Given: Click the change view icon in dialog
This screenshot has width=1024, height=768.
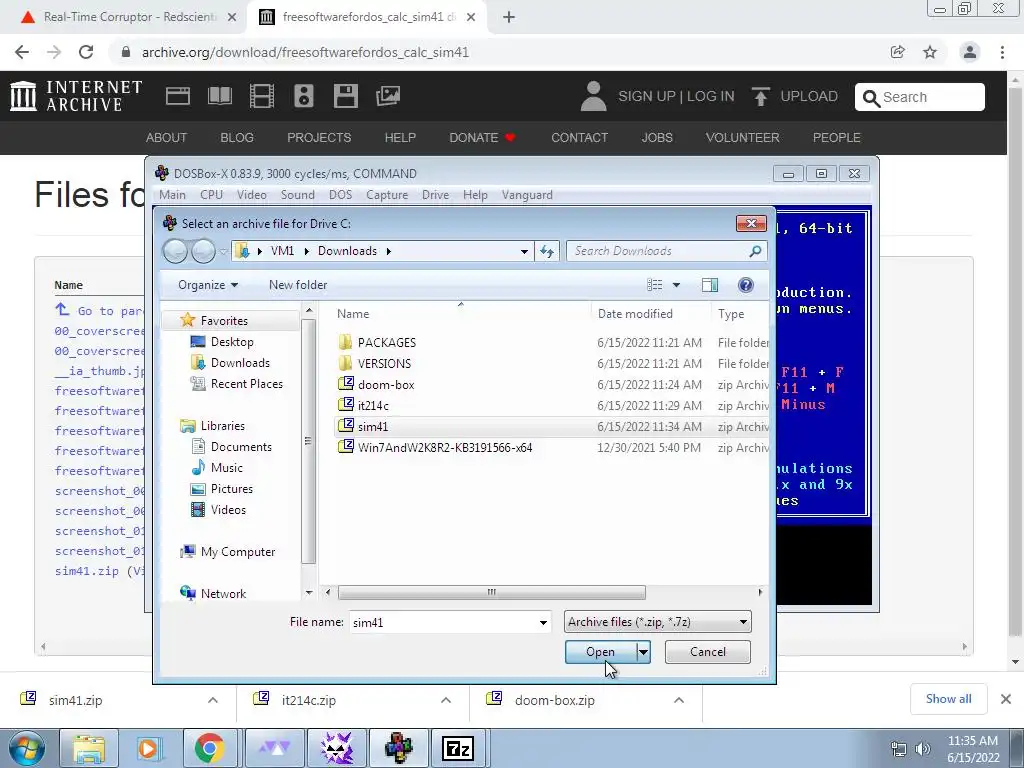Looking at the screenshot, I should (654, 285).
